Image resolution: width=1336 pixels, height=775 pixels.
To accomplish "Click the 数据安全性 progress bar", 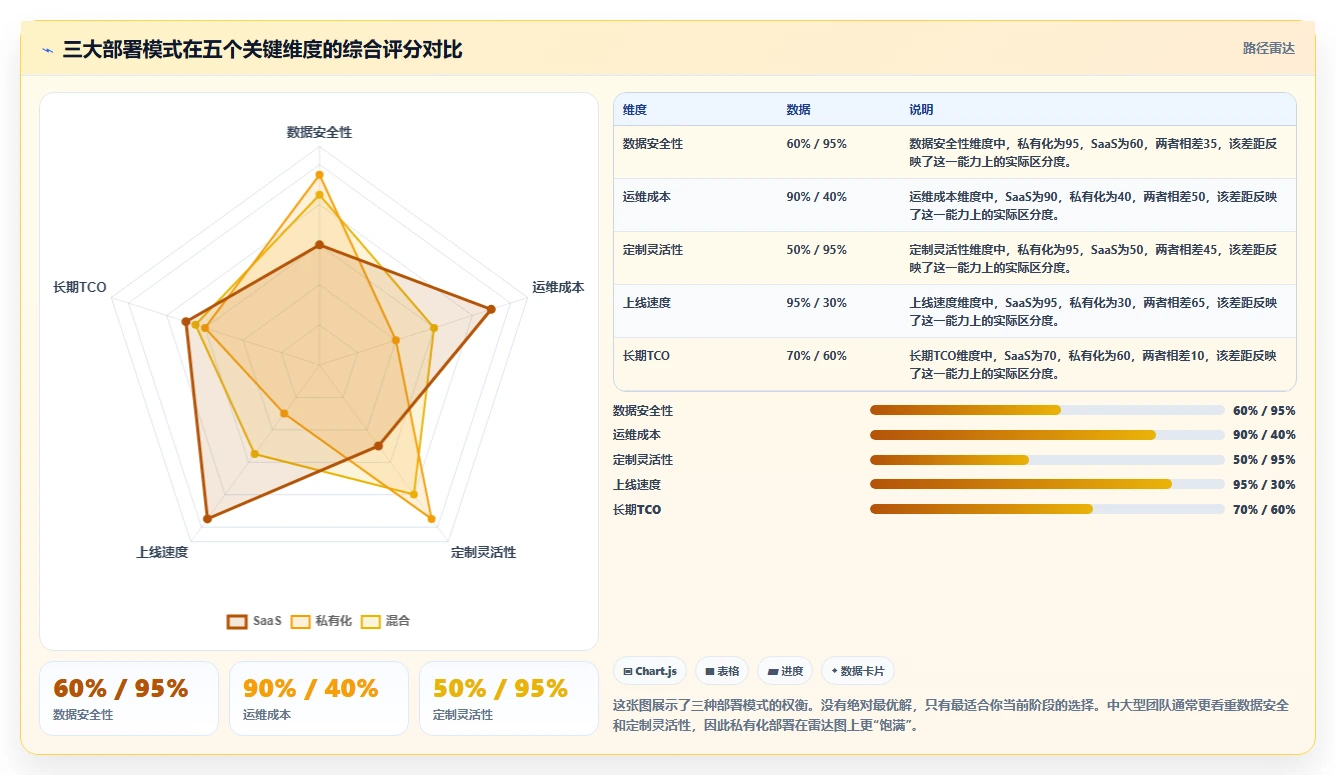I will [1047, 410].
